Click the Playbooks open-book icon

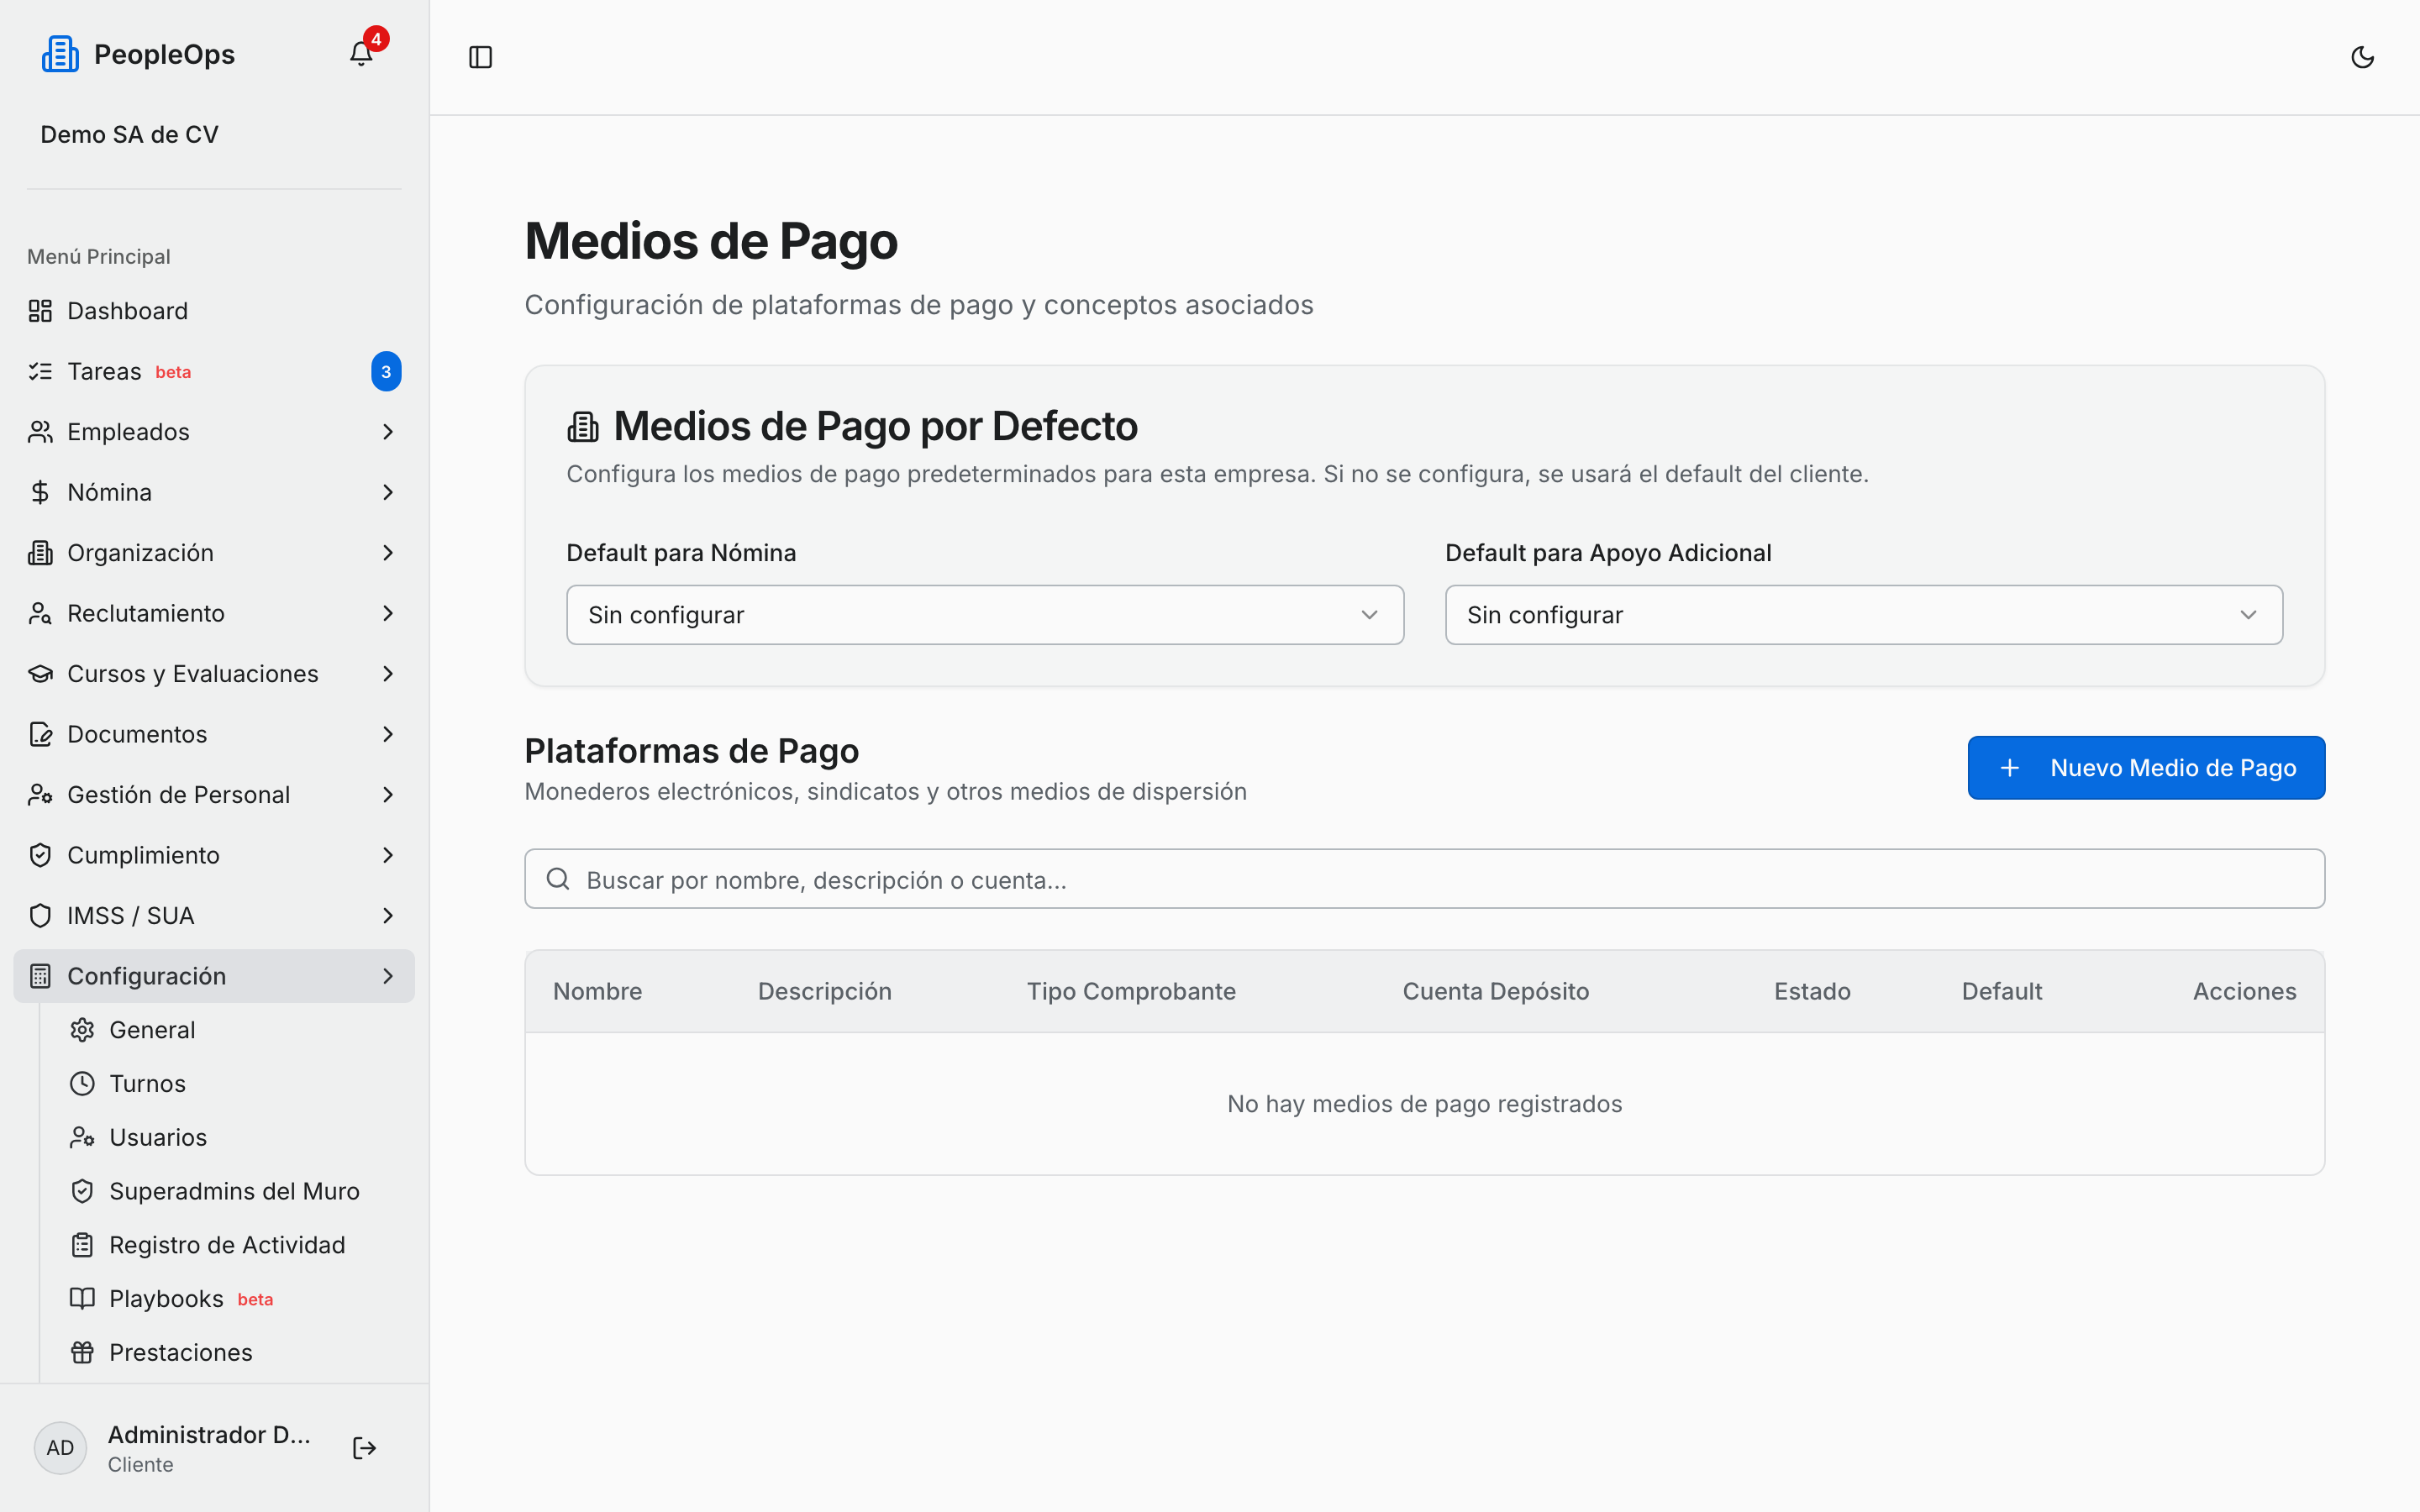pos(82,1299)
